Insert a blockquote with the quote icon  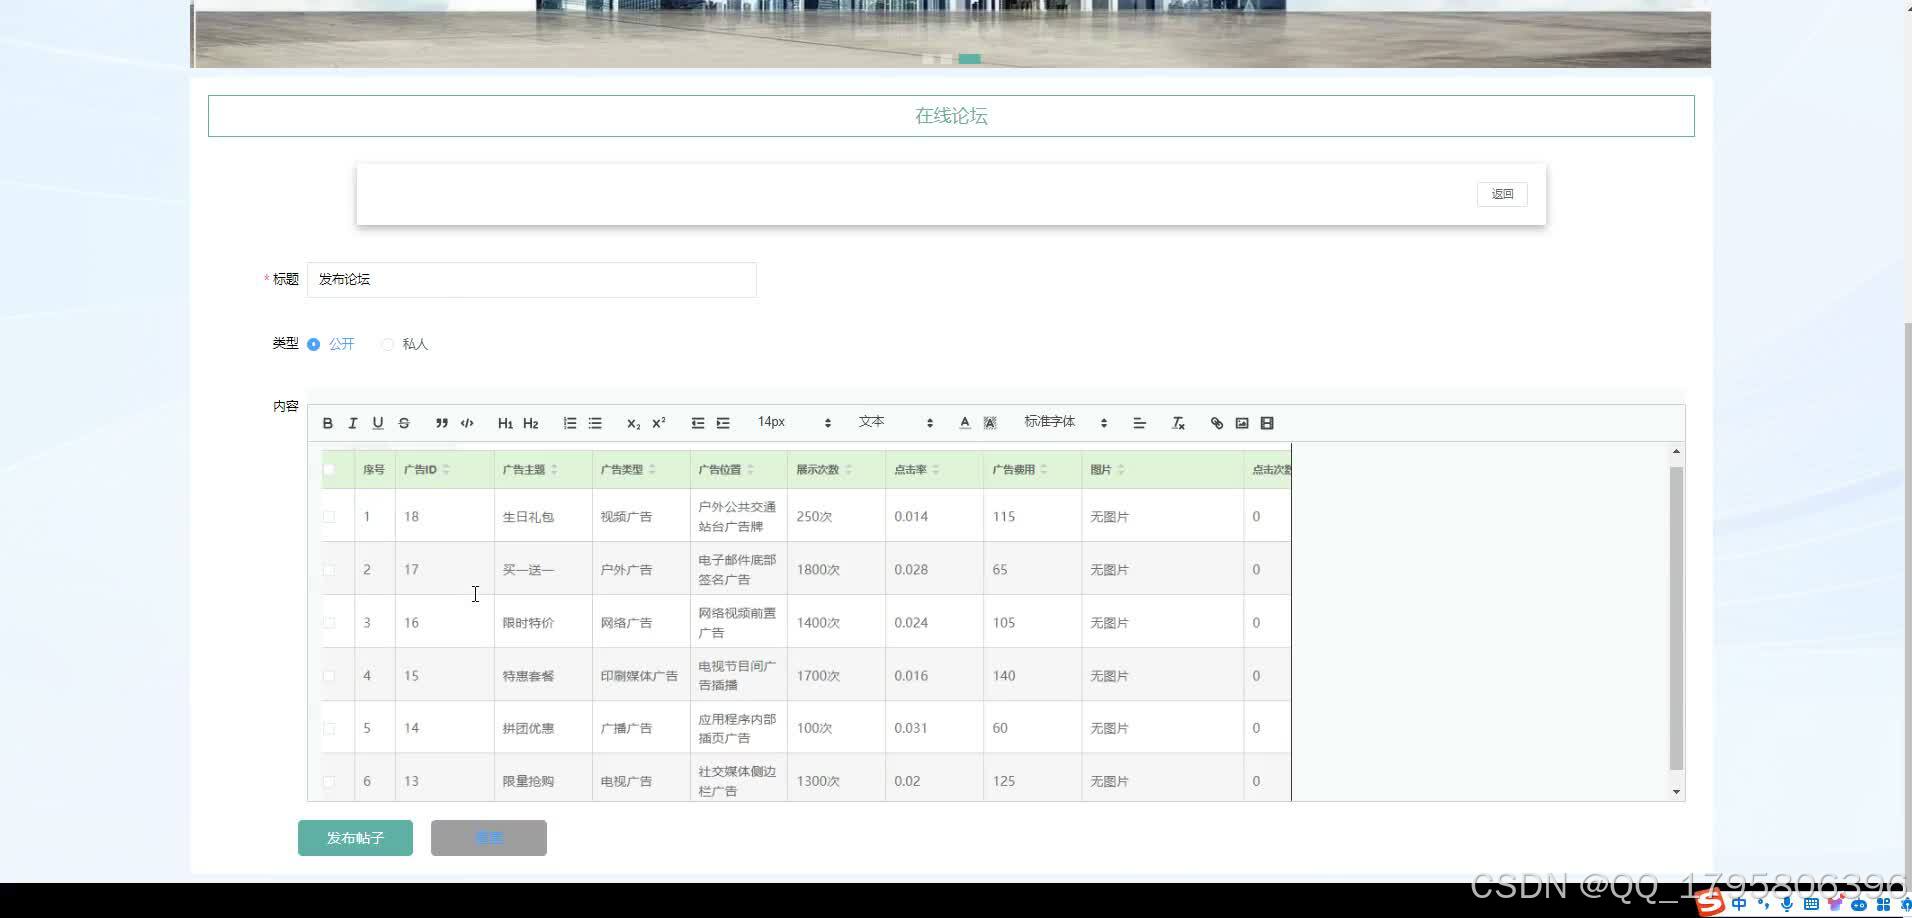442,423
